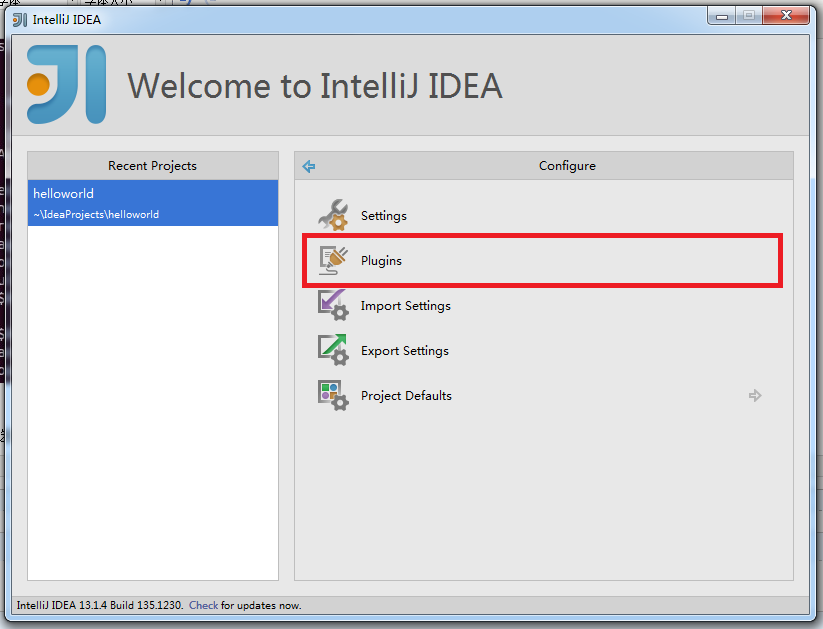Click the Recent Projects panel header
This screenshot has width=823, height=629.
[x=152, y=166]
